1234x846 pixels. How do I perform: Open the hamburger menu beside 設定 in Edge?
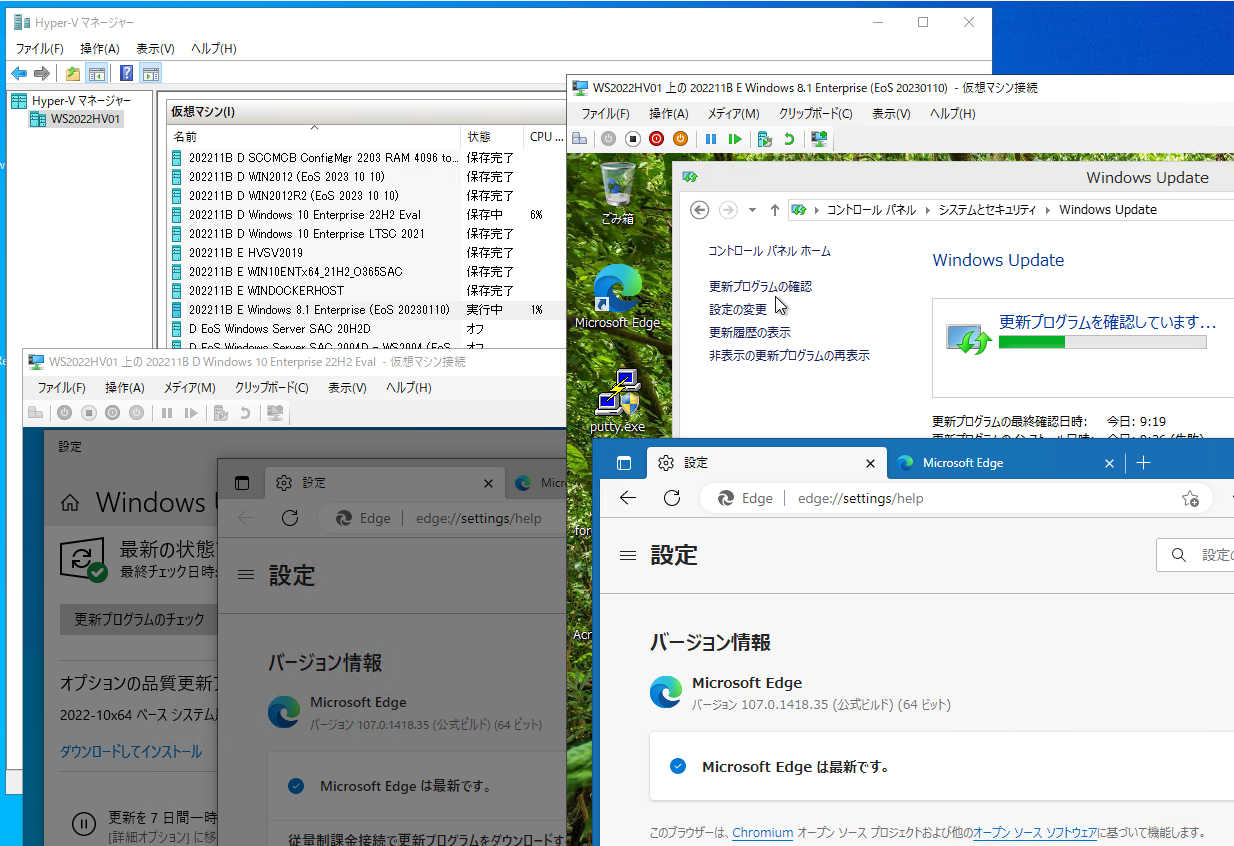click(628, 555)
